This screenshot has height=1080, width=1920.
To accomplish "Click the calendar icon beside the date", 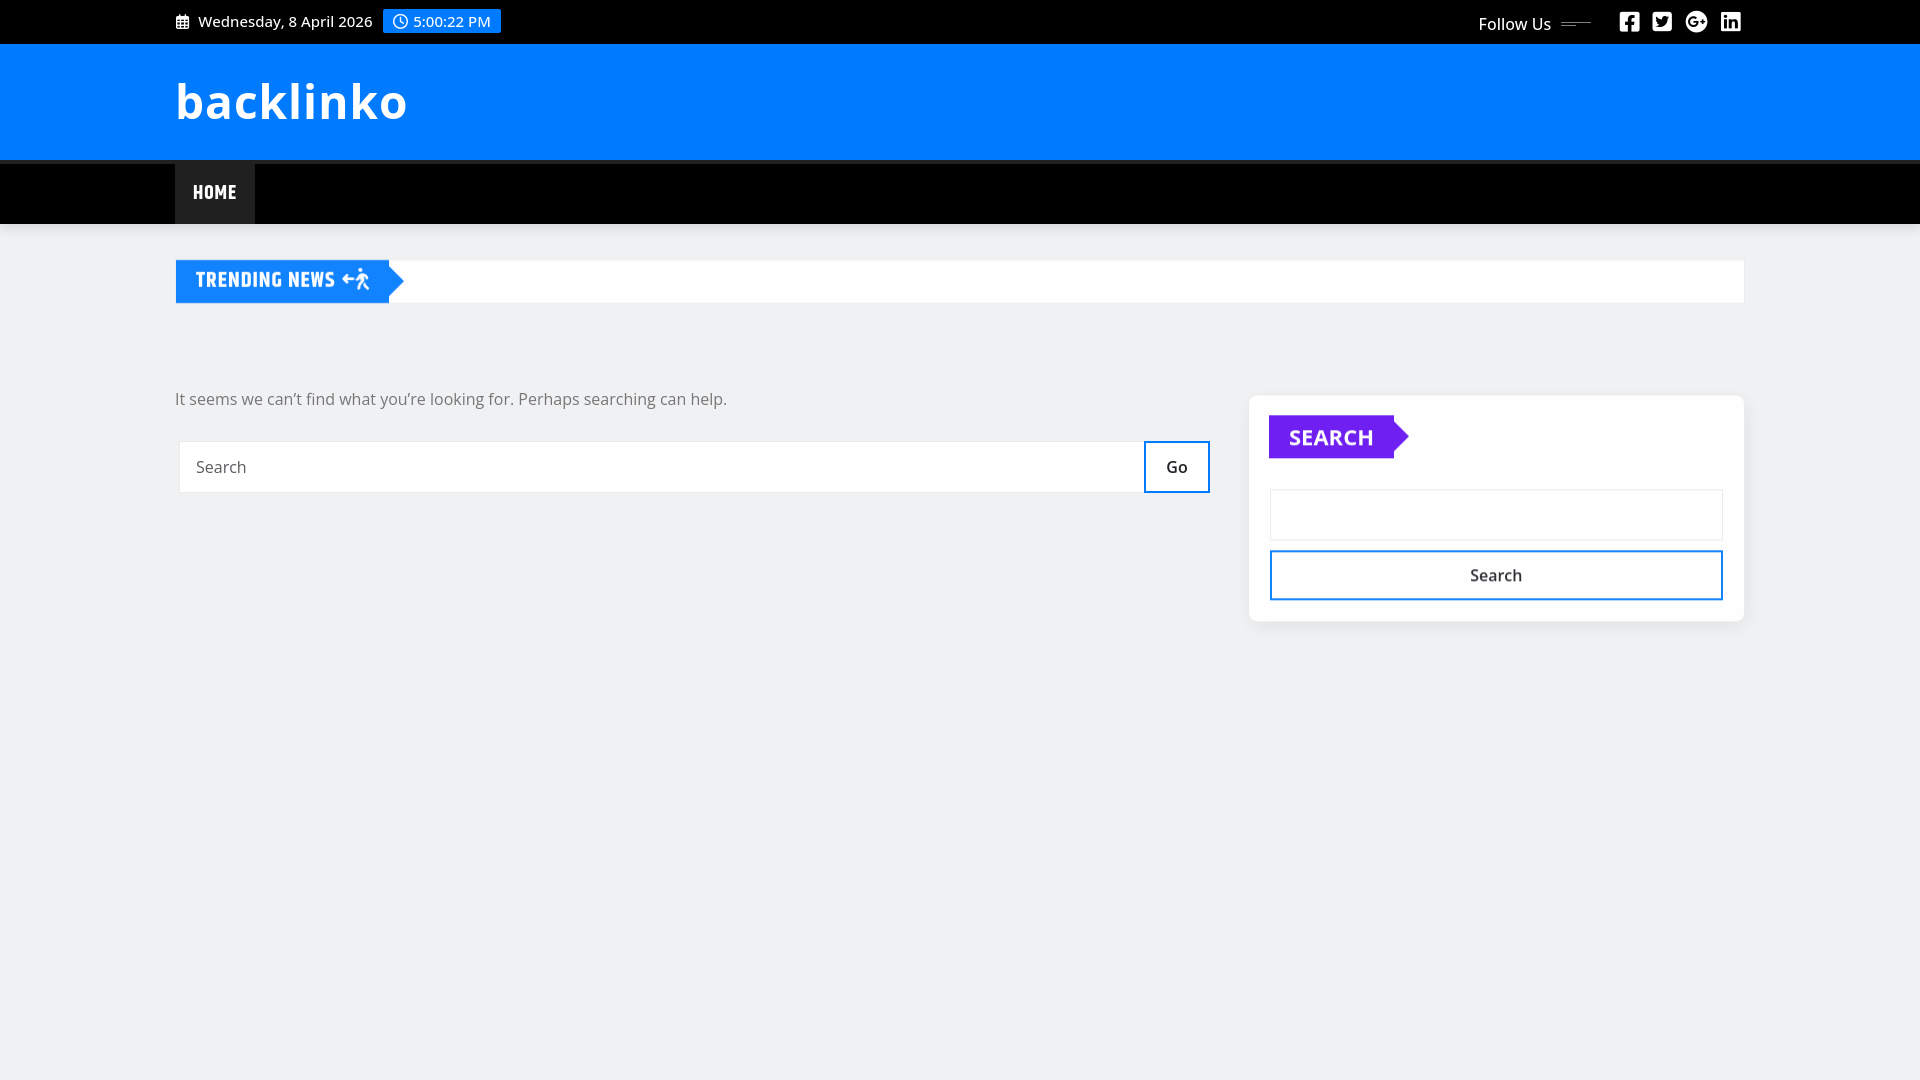I will pyautogui.click(x=182, y=22).
